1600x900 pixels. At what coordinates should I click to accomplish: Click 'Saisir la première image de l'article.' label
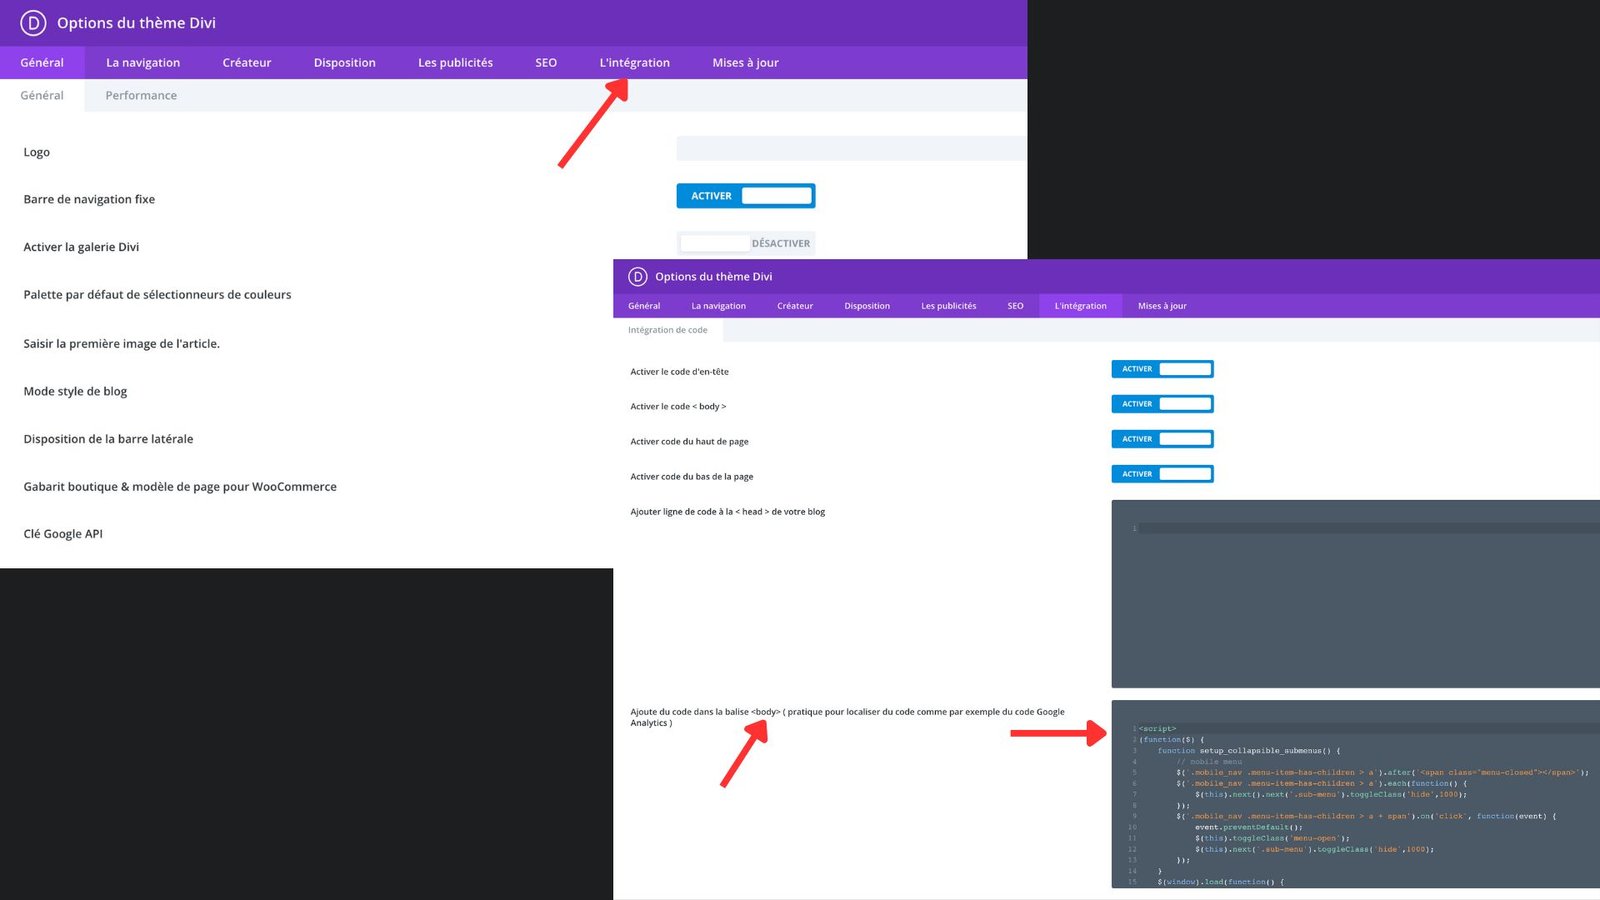[x=121, y=344]
